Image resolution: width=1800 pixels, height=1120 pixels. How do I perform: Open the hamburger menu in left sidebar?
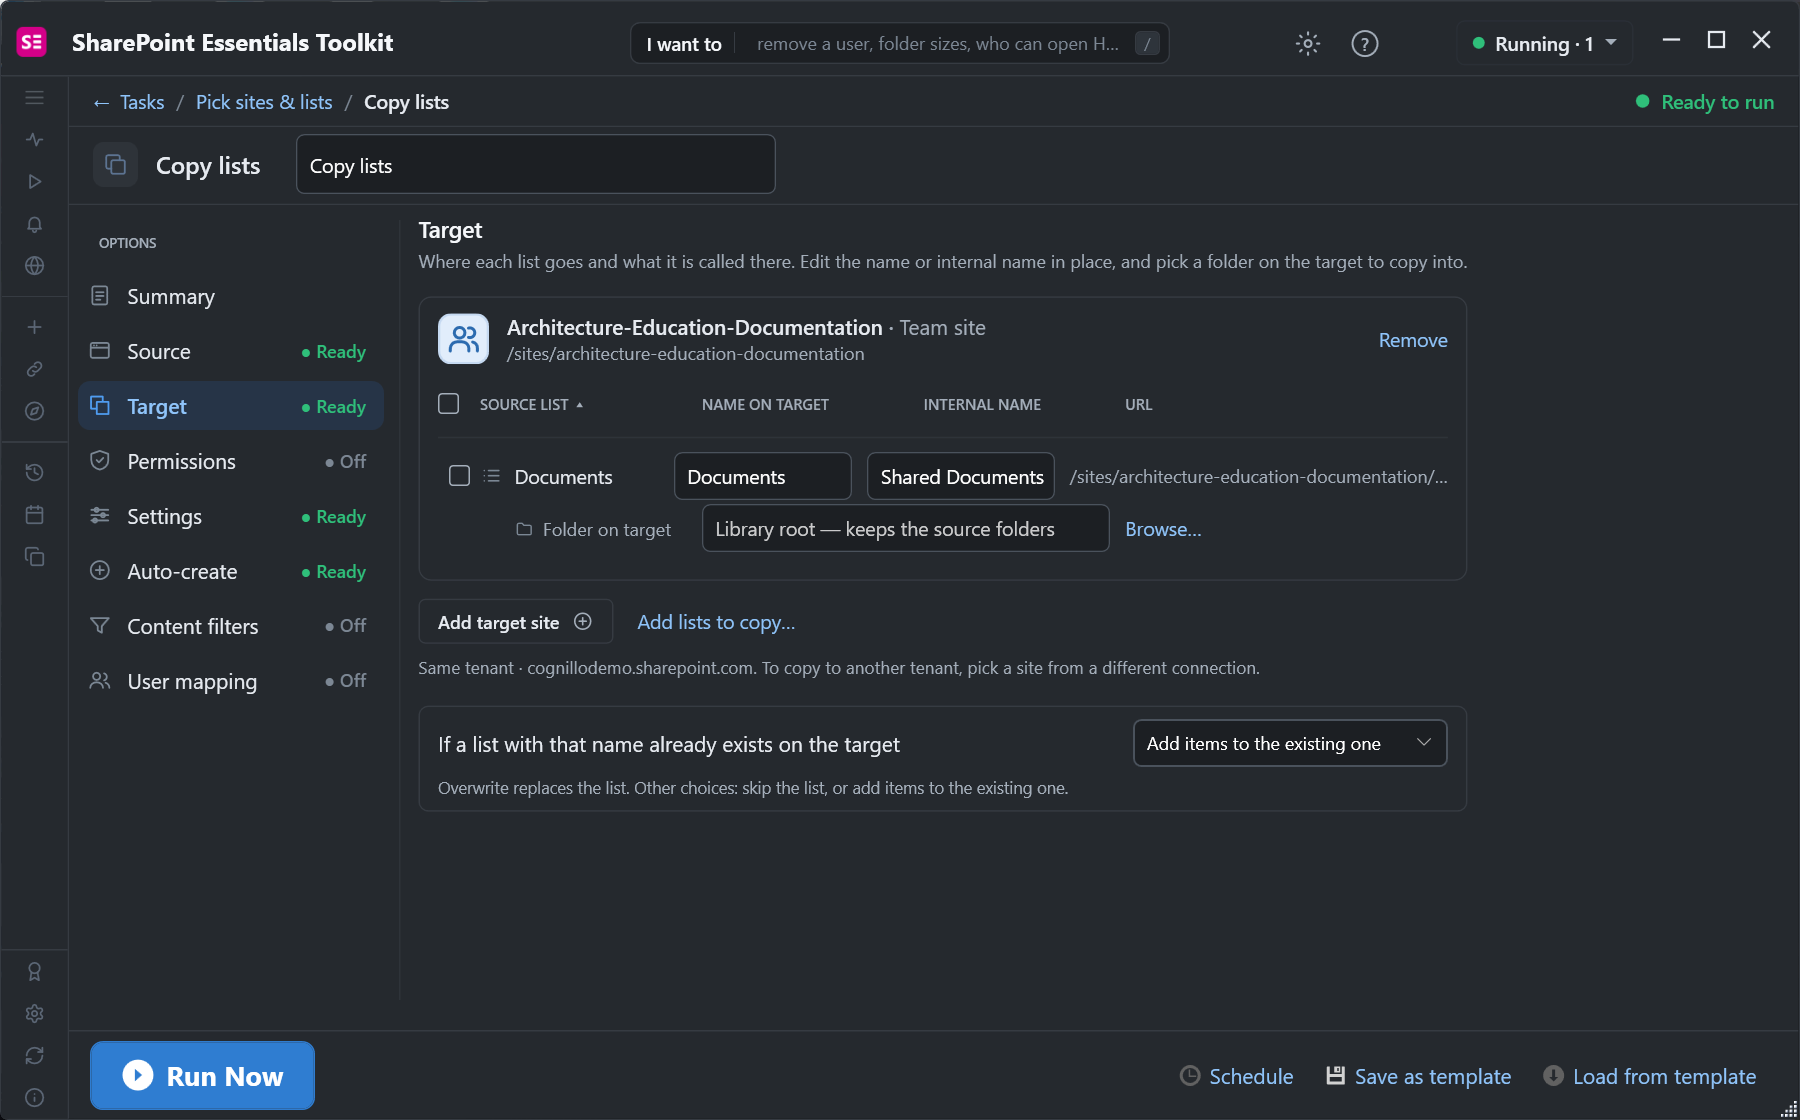coord(34,98)
